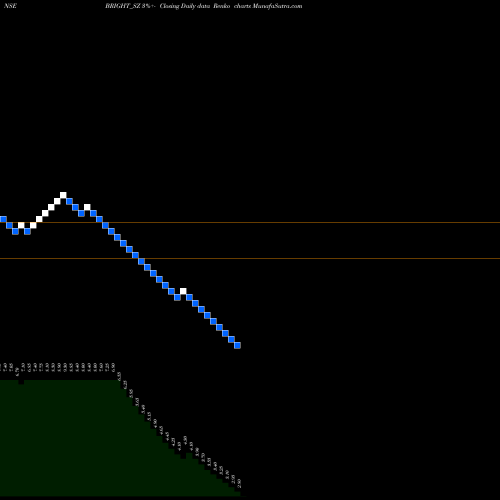Select the highest white Renko brick at the peak
This screenshot has height=500, width=500.
pos(63,195)
